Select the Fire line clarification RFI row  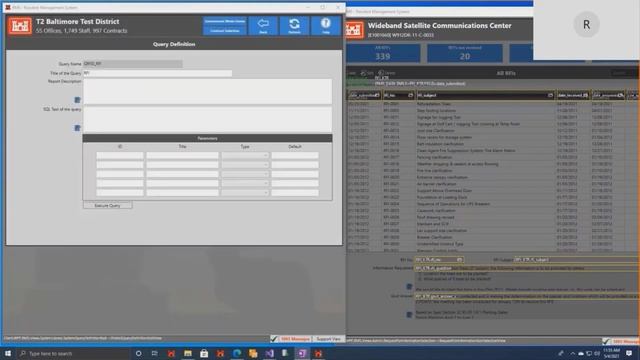(x=493, y=171)
